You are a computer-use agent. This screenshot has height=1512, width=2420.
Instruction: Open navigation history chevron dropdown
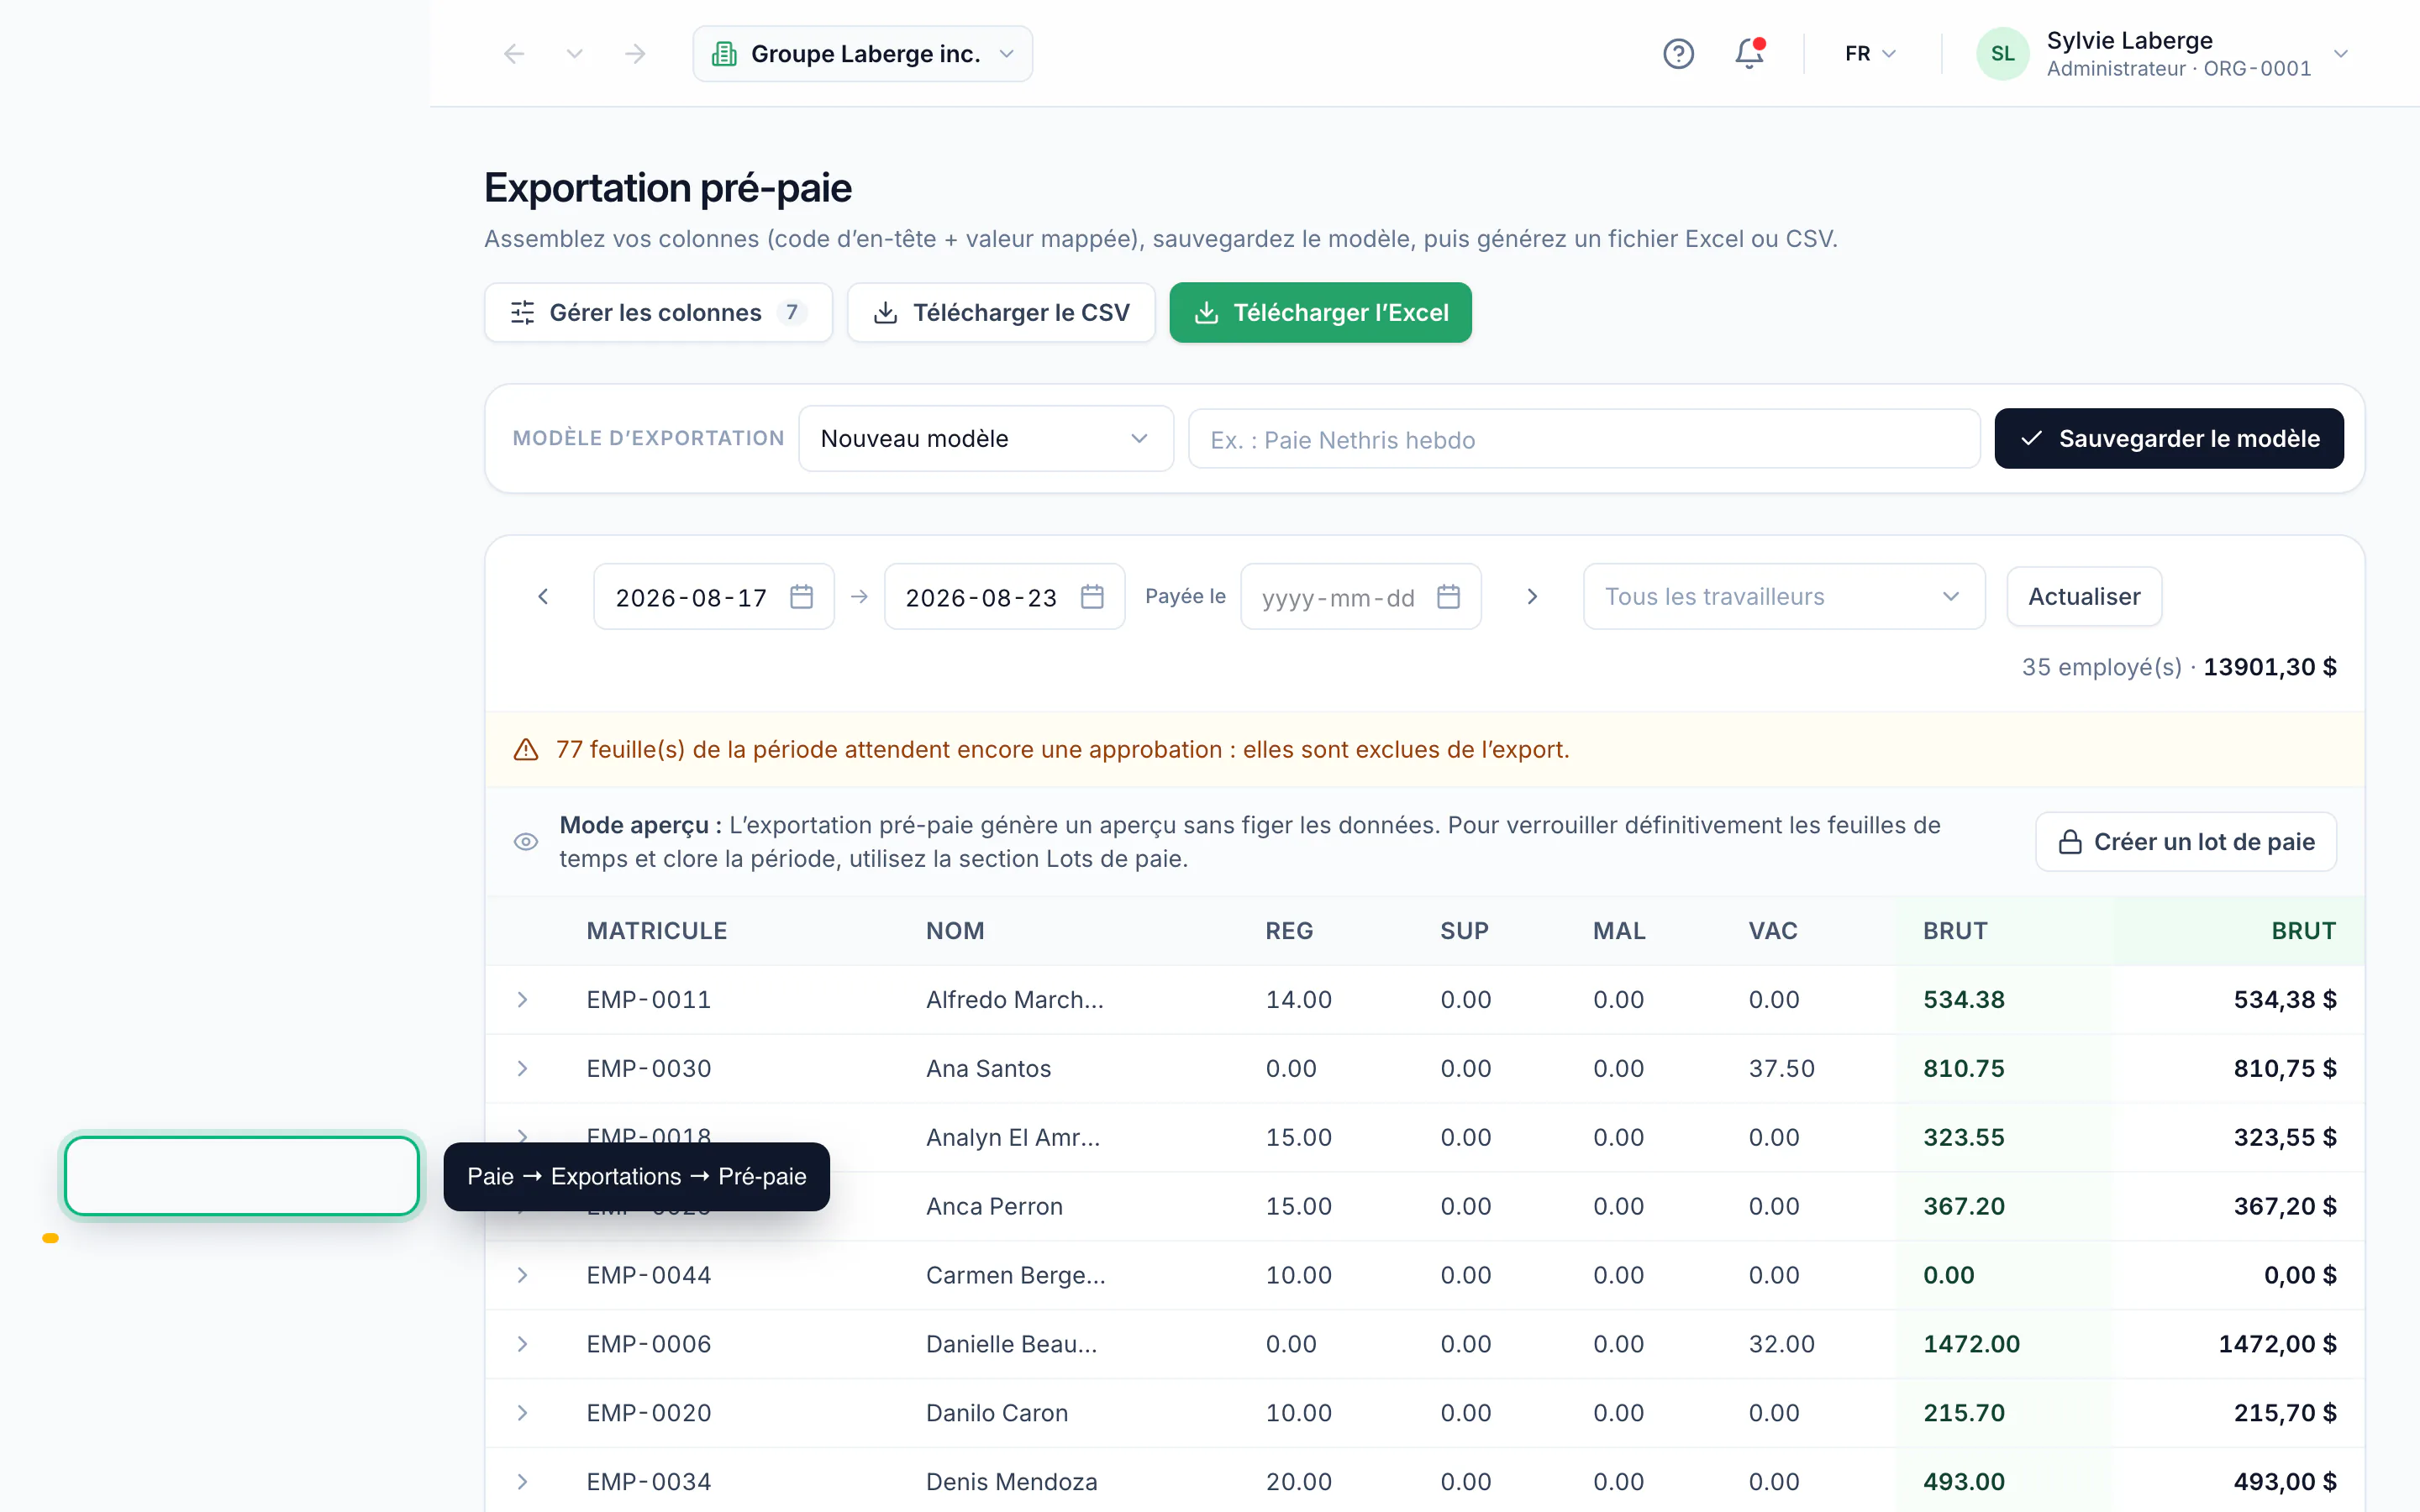click(574, 54)
